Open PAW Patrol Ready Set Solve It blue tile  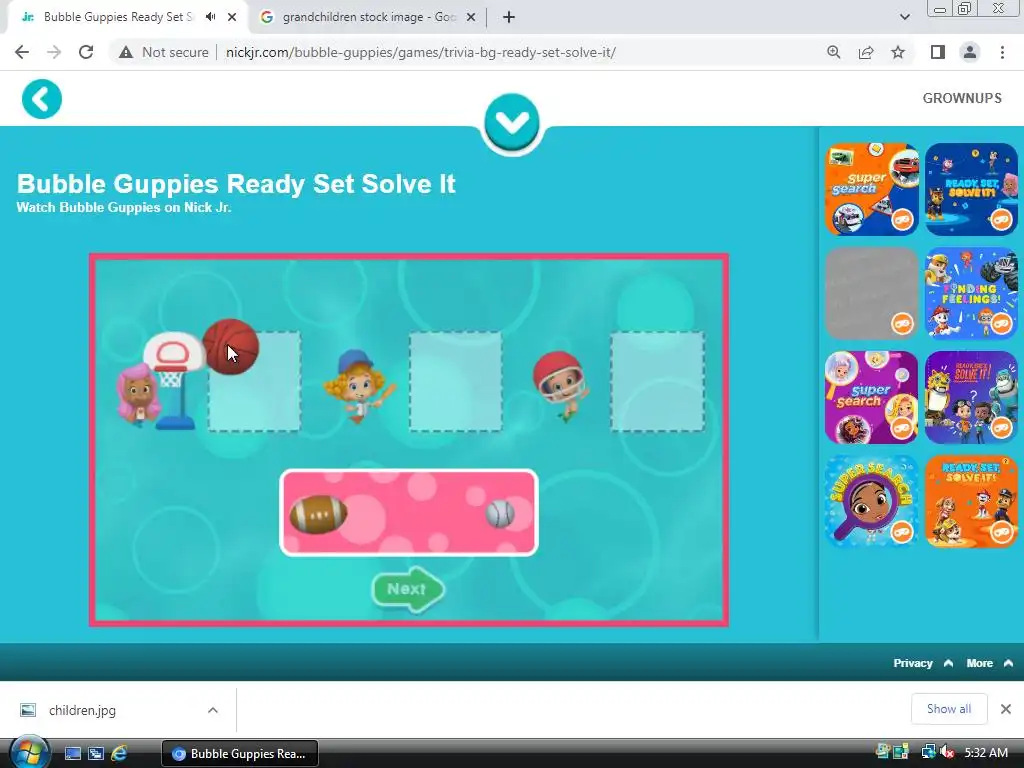971,189
